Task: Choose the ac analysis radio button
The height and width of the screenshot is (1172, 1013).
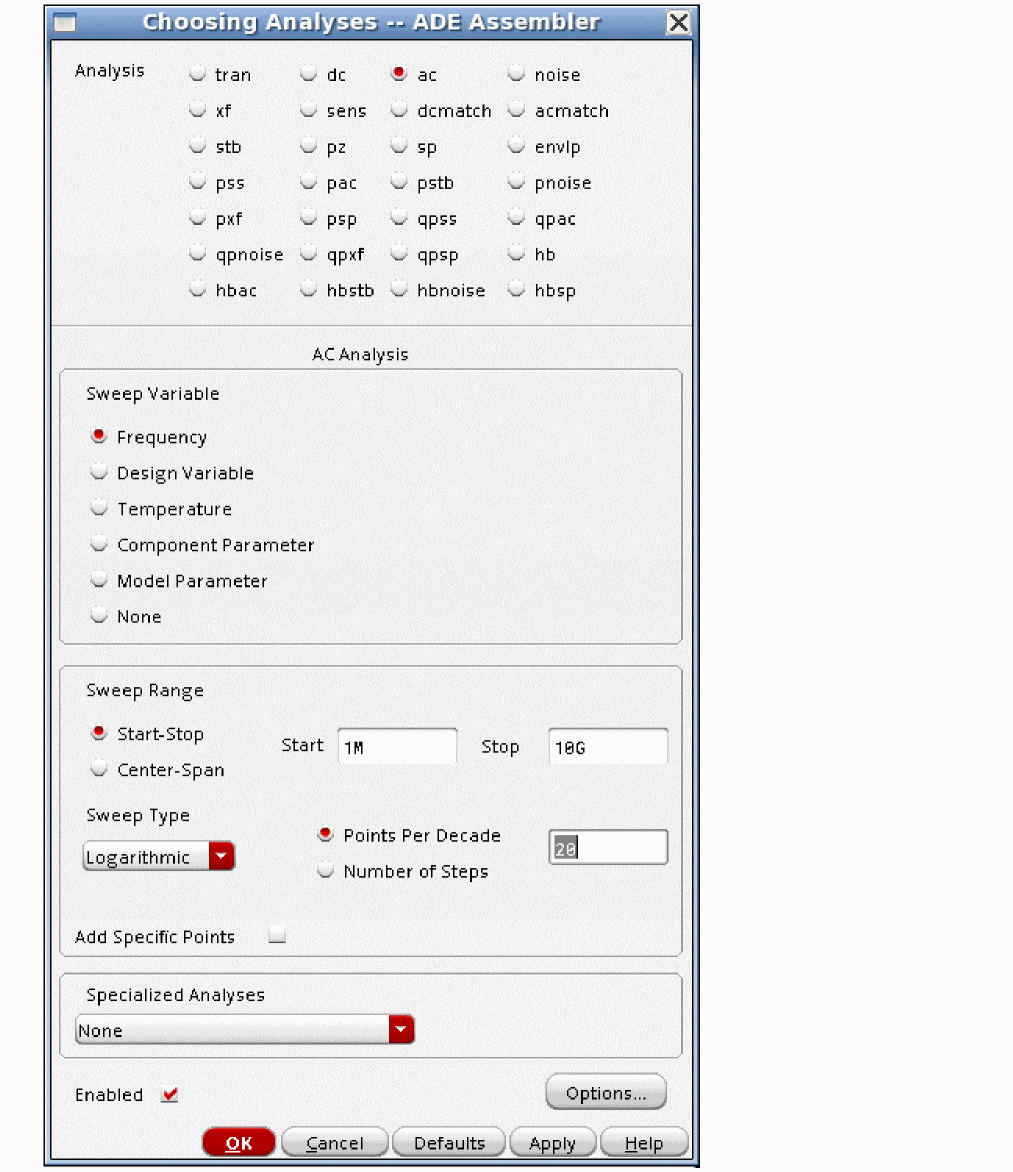Action: point(399,74)
